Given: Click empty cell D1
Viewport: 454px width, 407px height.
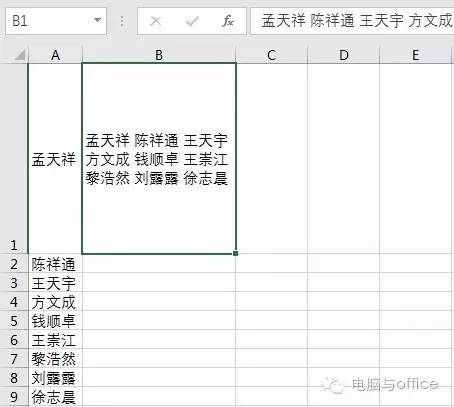Looking at the screenshot, I should tap(343, 158).
